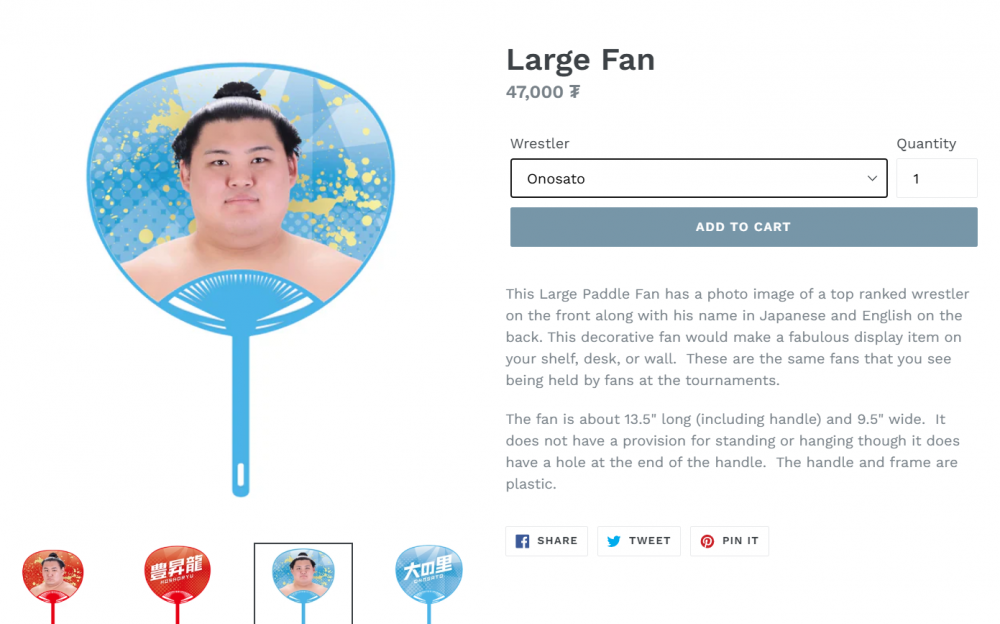The width and height of the screenshot is (1000, 624).
Task: Click the chevron arrow on Wrestler select
Action: point(872,179)
